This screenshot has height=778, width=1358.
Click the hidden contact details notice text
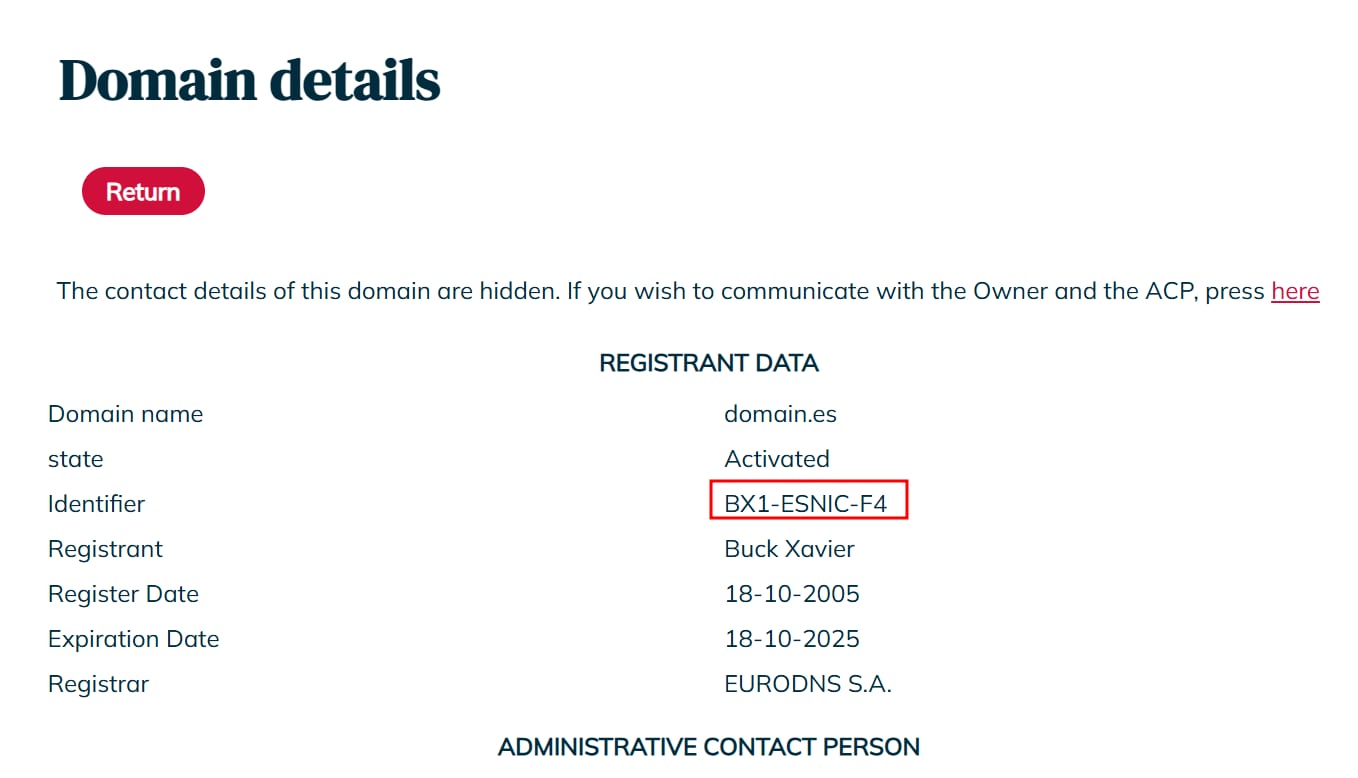point(660,291)
